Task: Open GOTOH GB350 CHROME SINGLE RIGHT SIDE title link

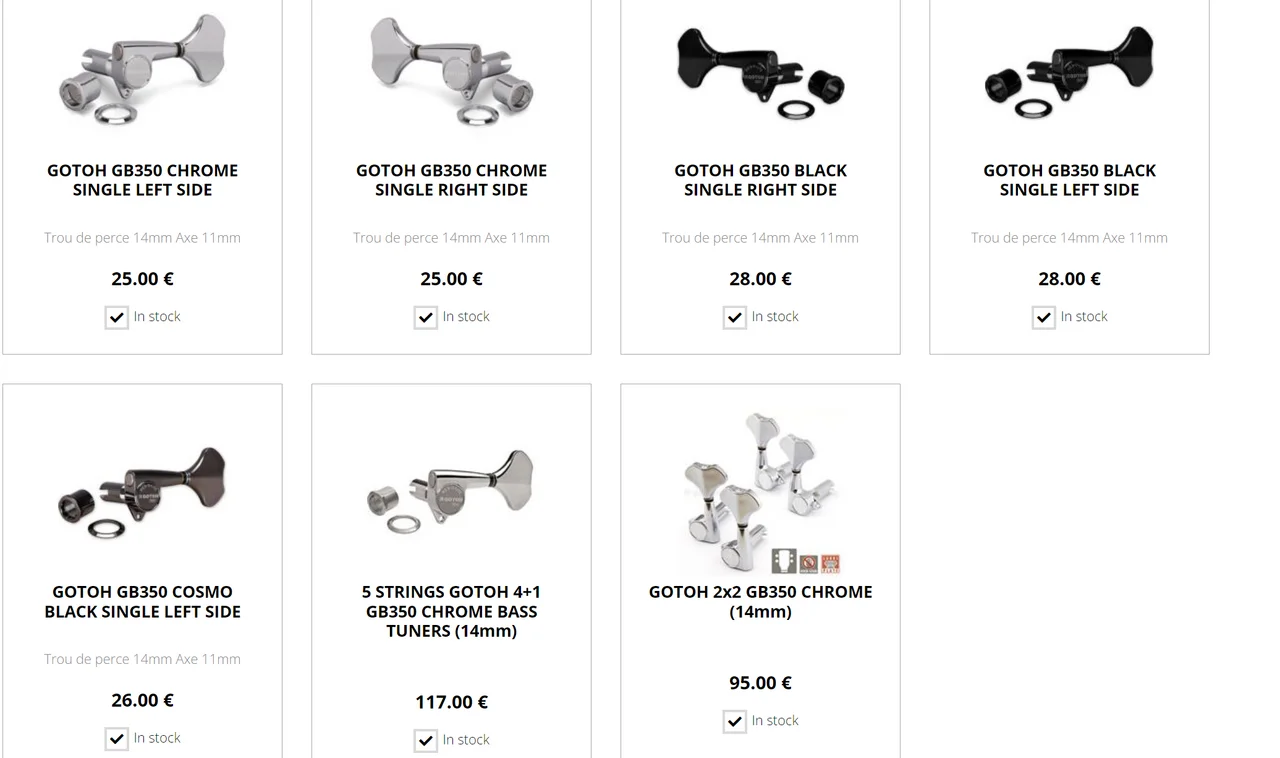Action: tap(451, 180)
